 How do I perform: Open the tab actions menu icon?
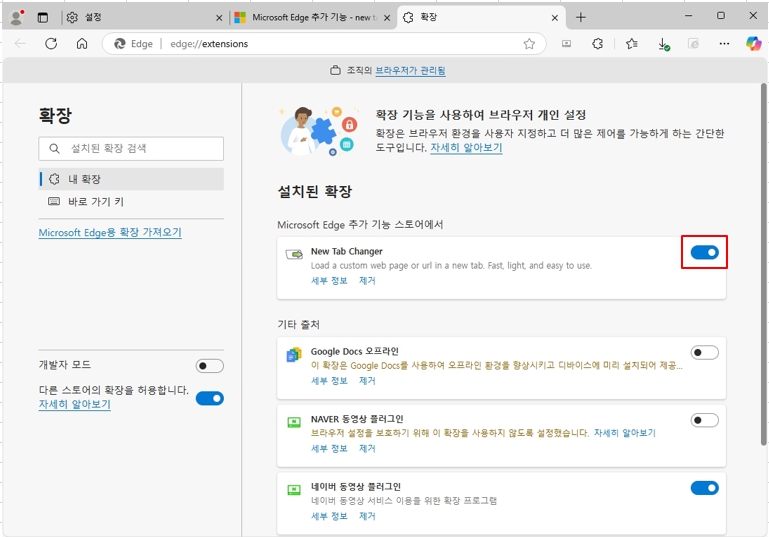coord(43,17)
